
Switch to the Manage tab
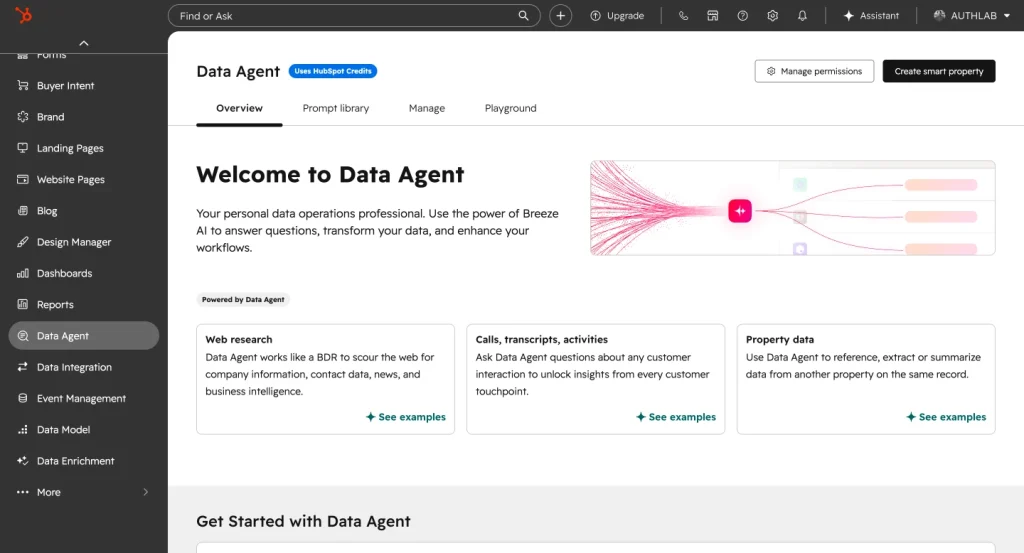[x=426, y=108]
